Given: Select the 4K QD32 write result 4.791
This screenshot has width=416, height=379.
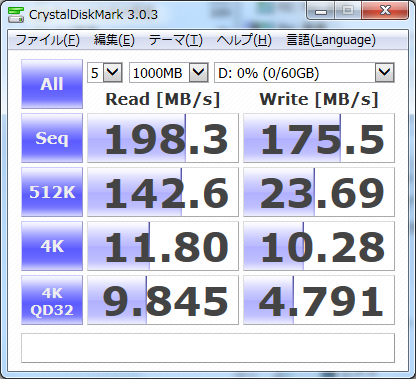Looking at the screenshot, I should (x=319, y=300).
